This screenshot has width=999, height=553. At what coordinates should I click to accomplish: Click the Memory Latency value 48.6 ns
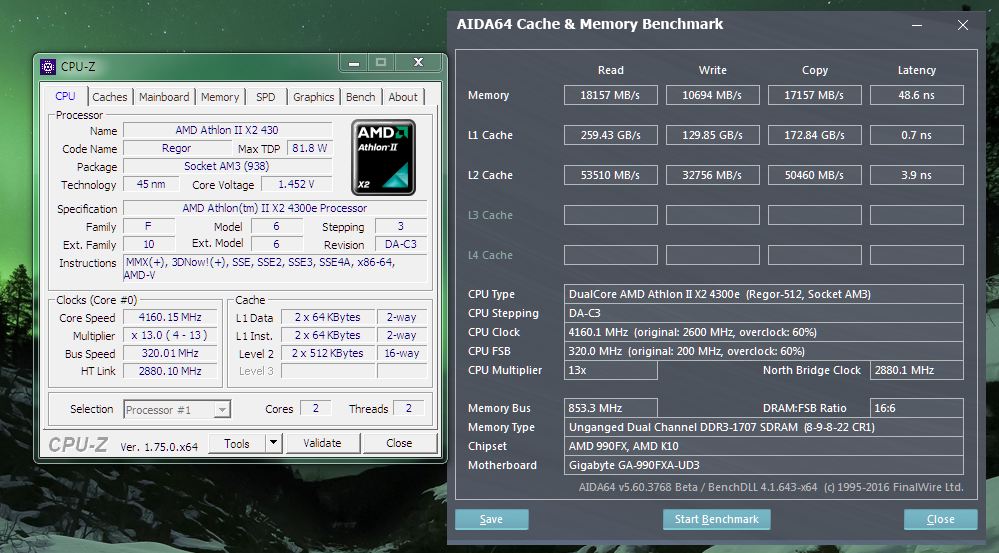pyautogui.click(x=916, y=96)
